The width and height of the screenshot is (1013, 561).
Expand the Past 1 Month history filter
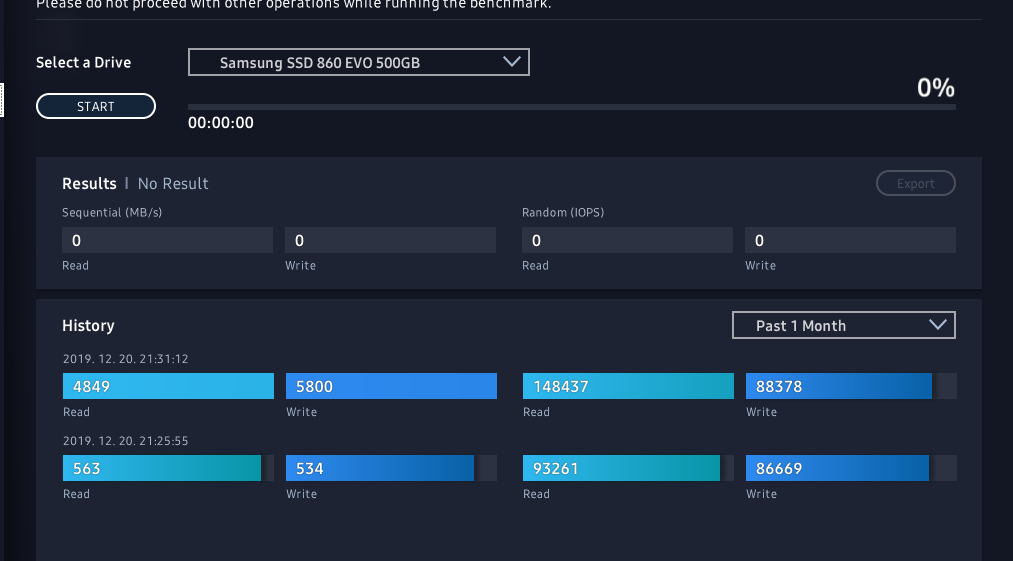pos(843,325)
